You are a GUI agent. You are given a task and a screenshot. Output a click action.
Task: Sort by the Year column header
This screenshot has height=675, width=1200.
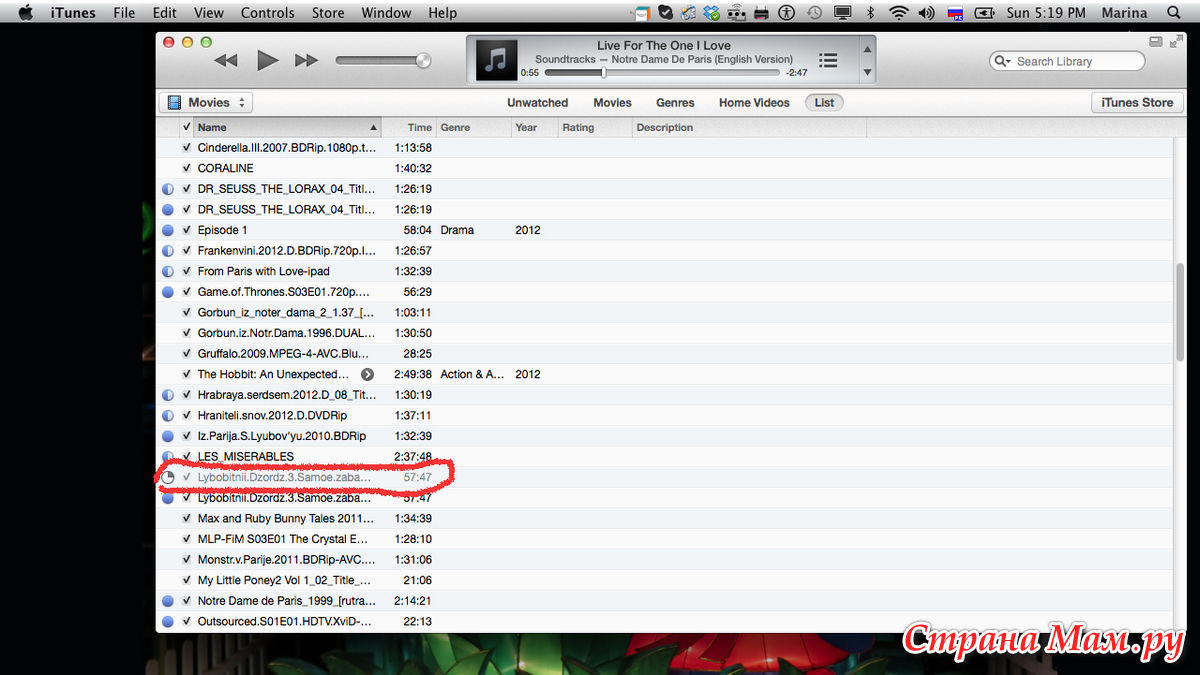534,127
